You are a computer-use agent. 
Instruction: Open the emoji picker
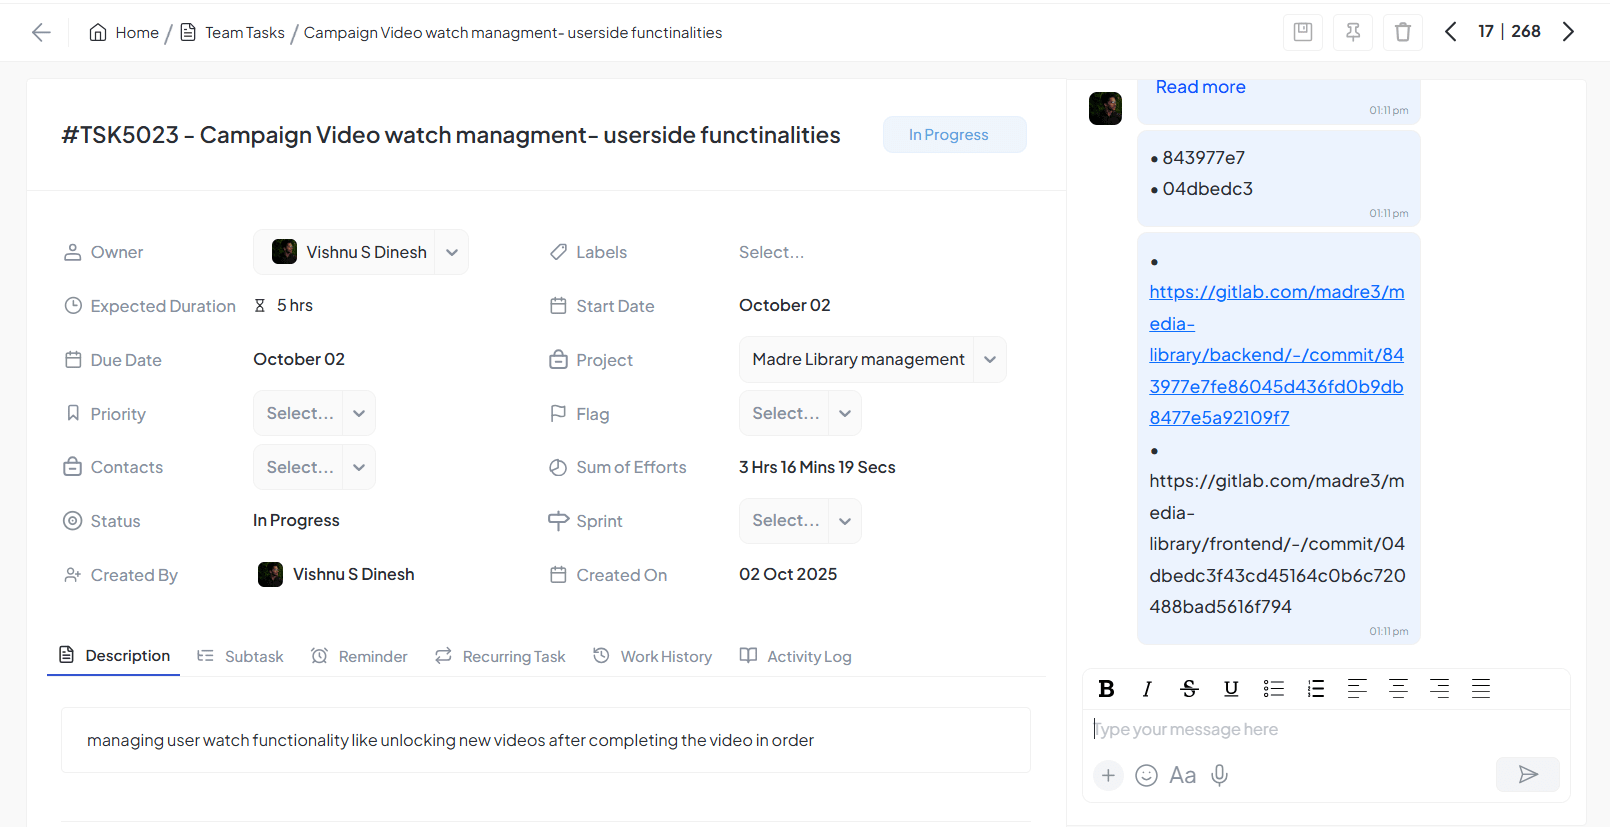tap(1147, 775)
